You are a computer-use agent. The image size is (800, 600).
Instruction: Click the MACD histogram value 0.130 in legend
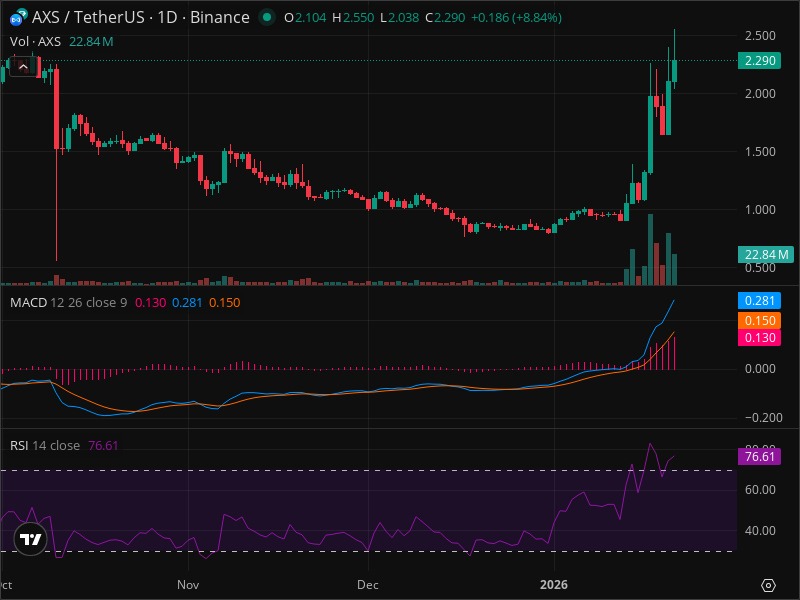pyautogui.click(x=151, y=303)
